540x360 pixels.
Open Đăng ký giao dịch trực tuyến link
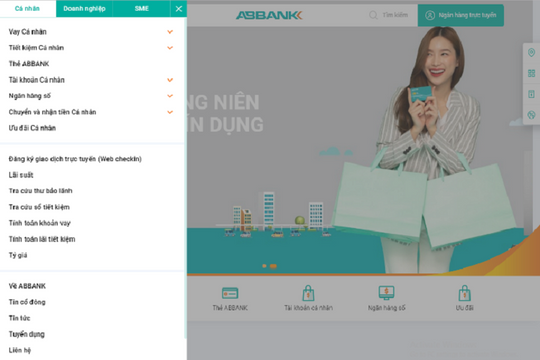(75, 159)
